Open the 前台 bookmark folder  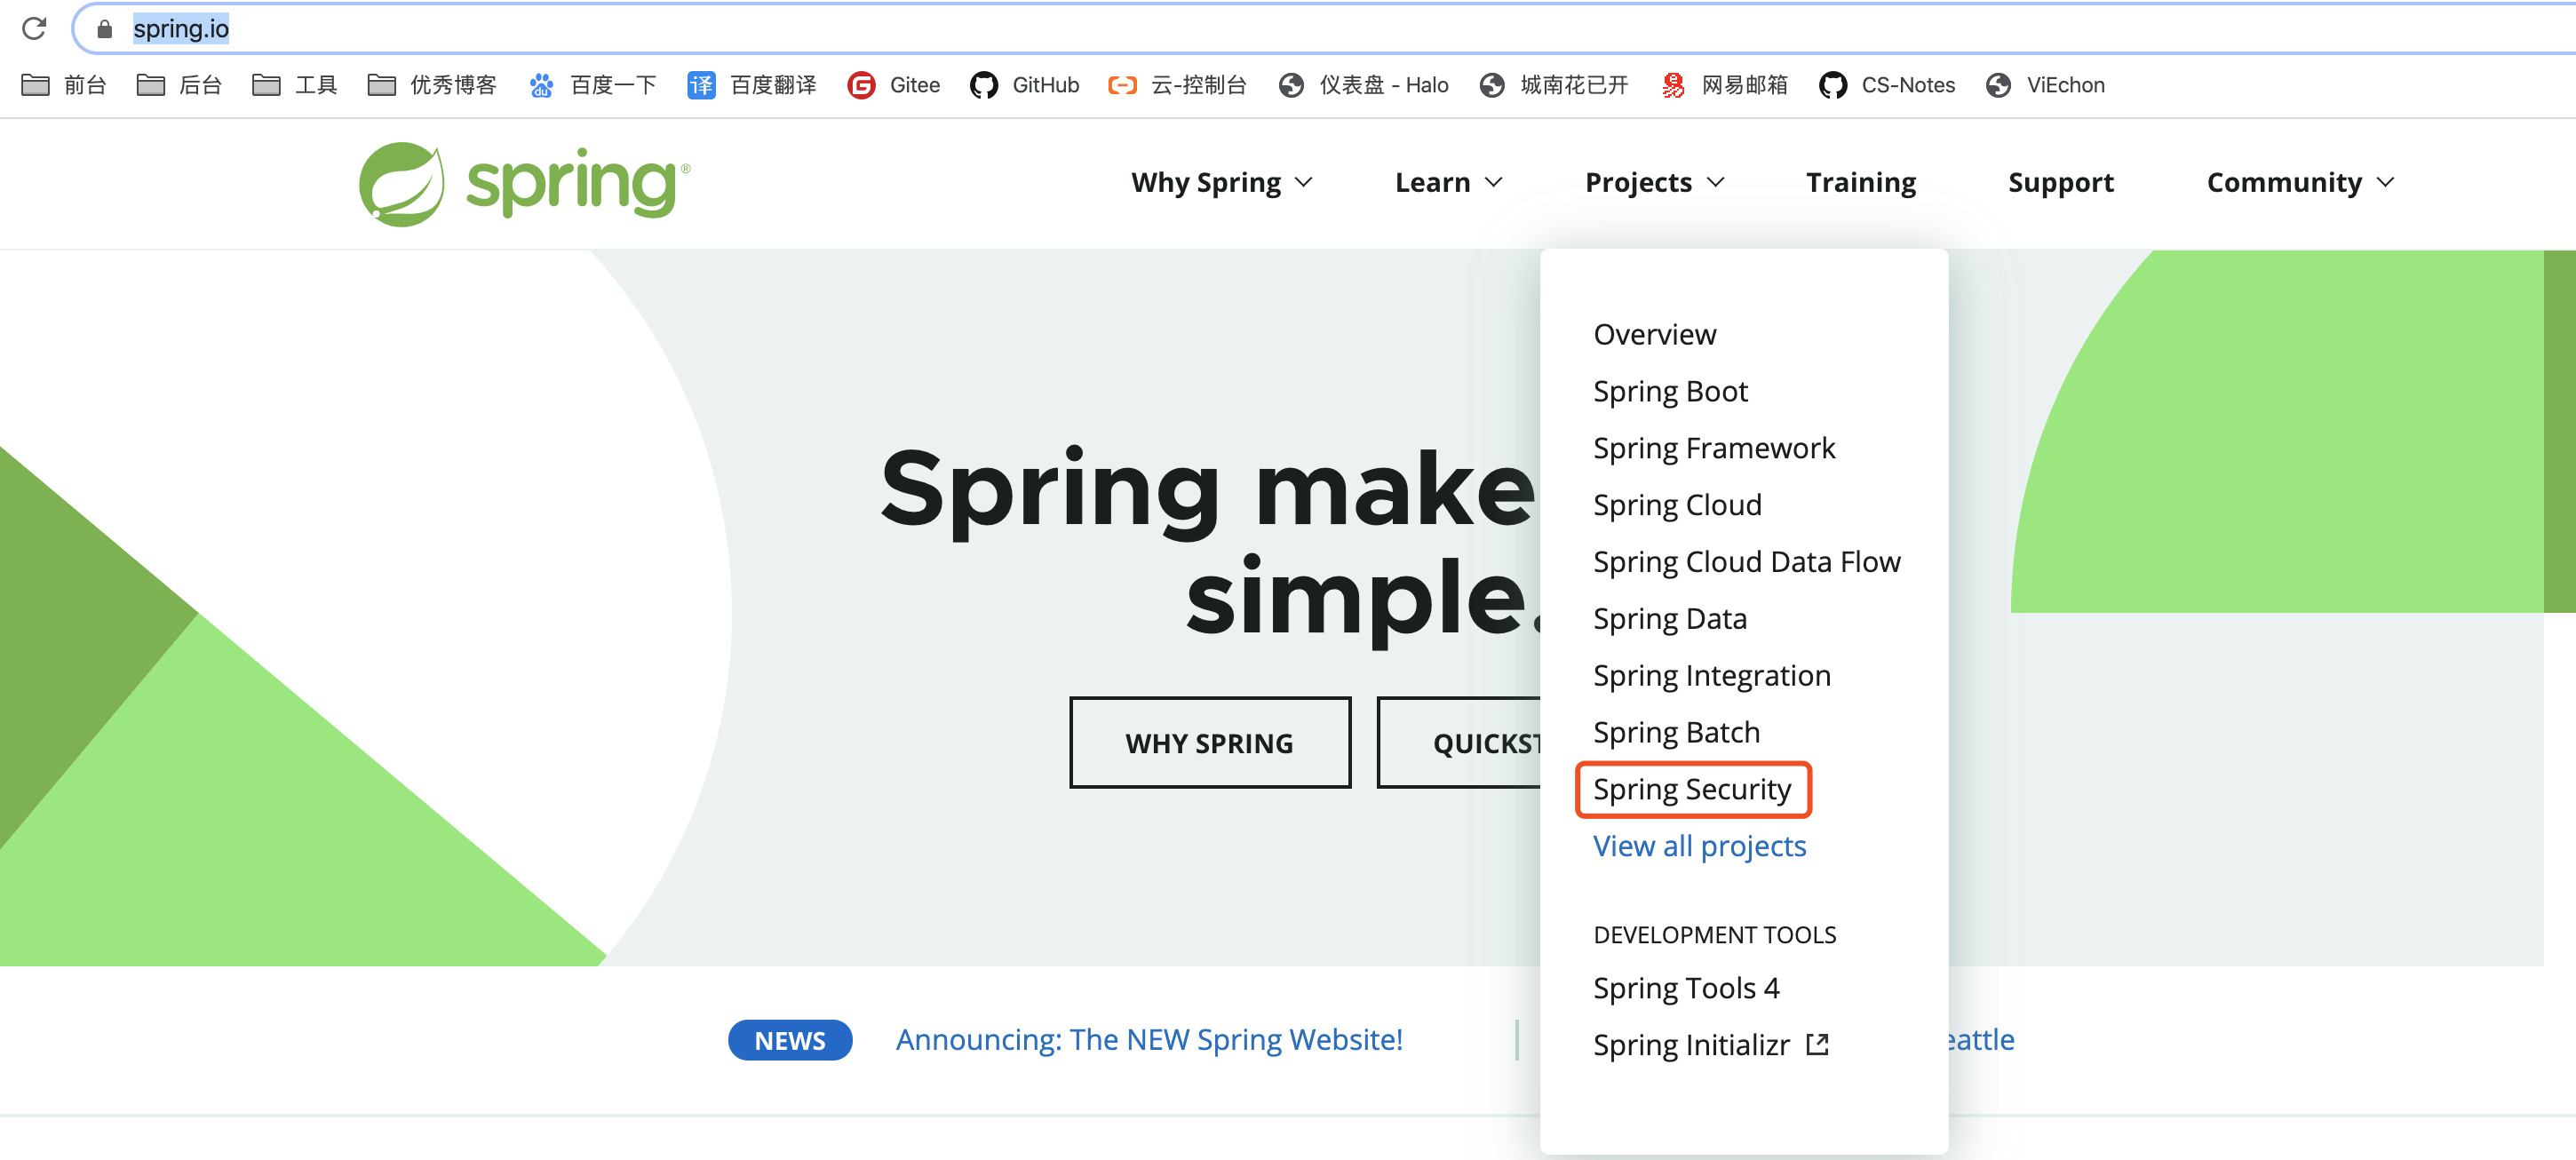[63, 85]
